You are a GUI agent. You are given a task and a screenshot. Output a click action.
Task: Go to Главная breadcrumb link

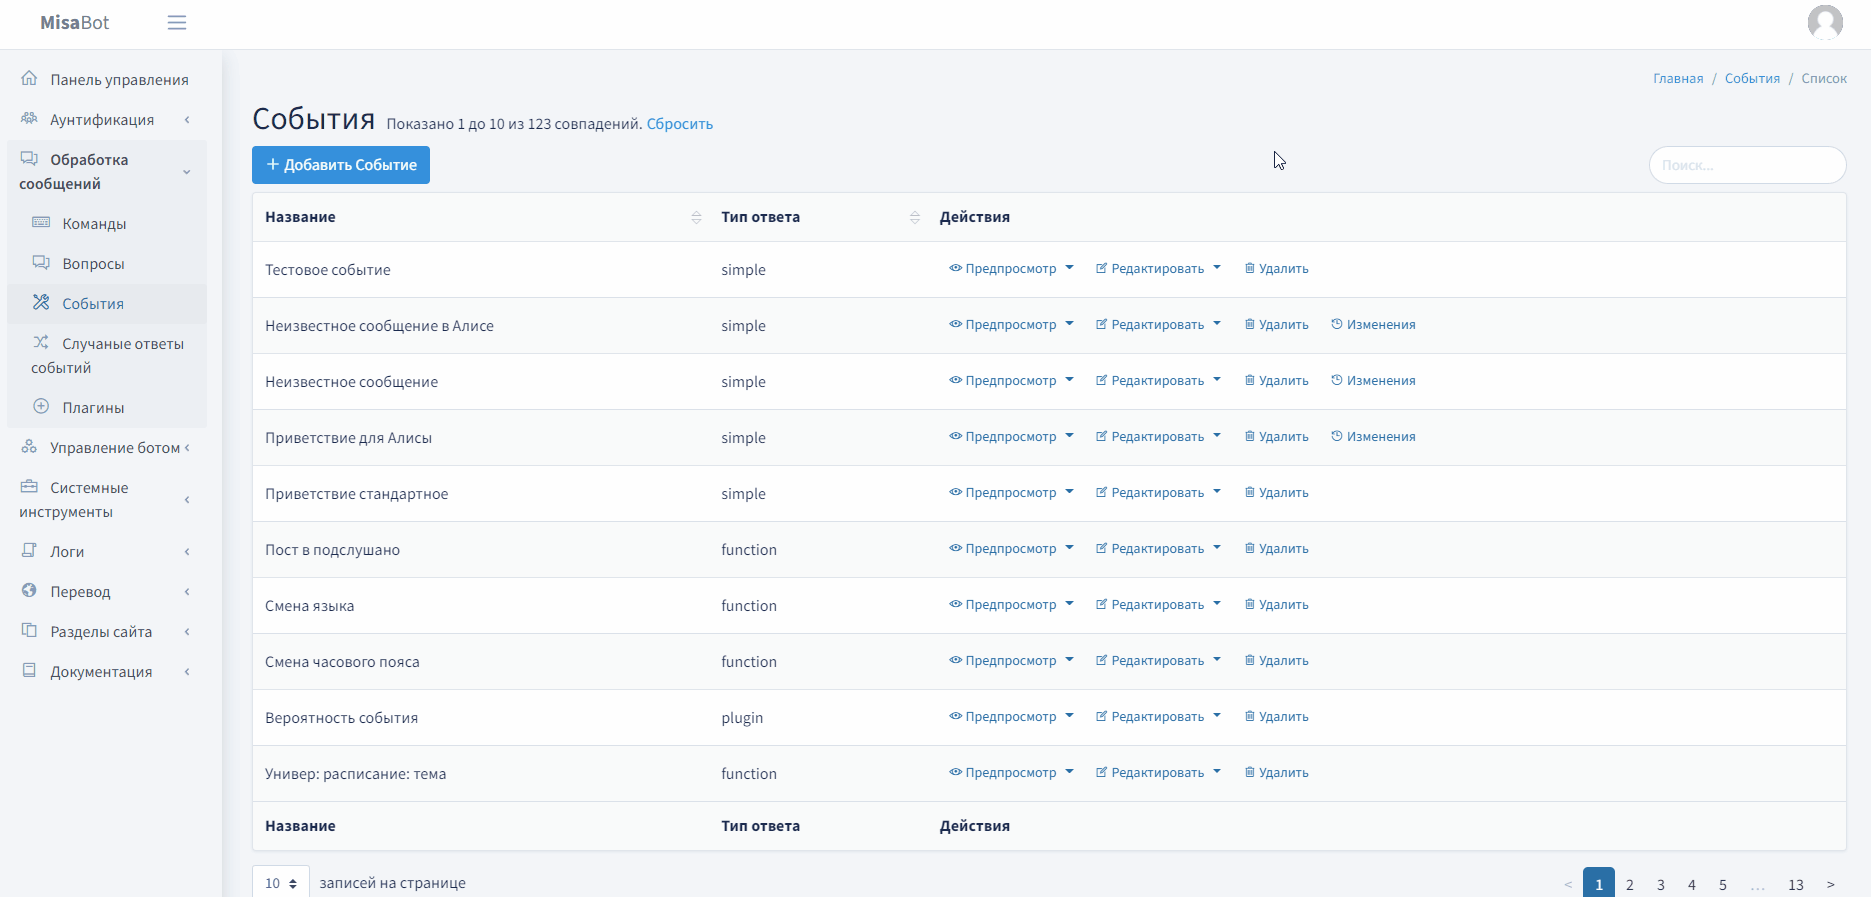tap(1678, 78)
